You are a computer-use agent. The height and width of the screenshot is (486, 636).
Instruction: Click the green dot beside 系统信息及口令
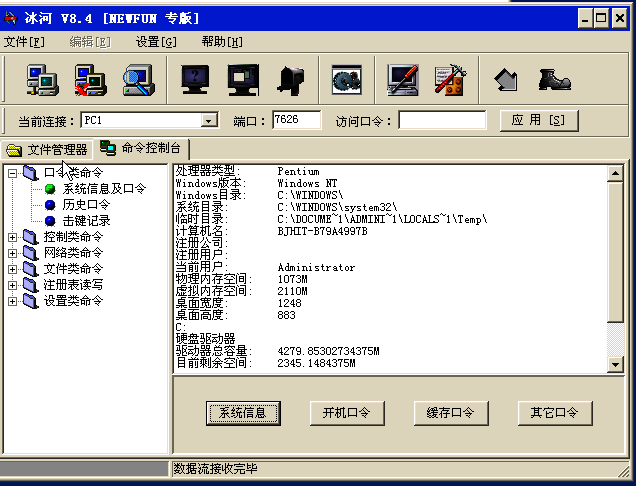tap(50, 189)
